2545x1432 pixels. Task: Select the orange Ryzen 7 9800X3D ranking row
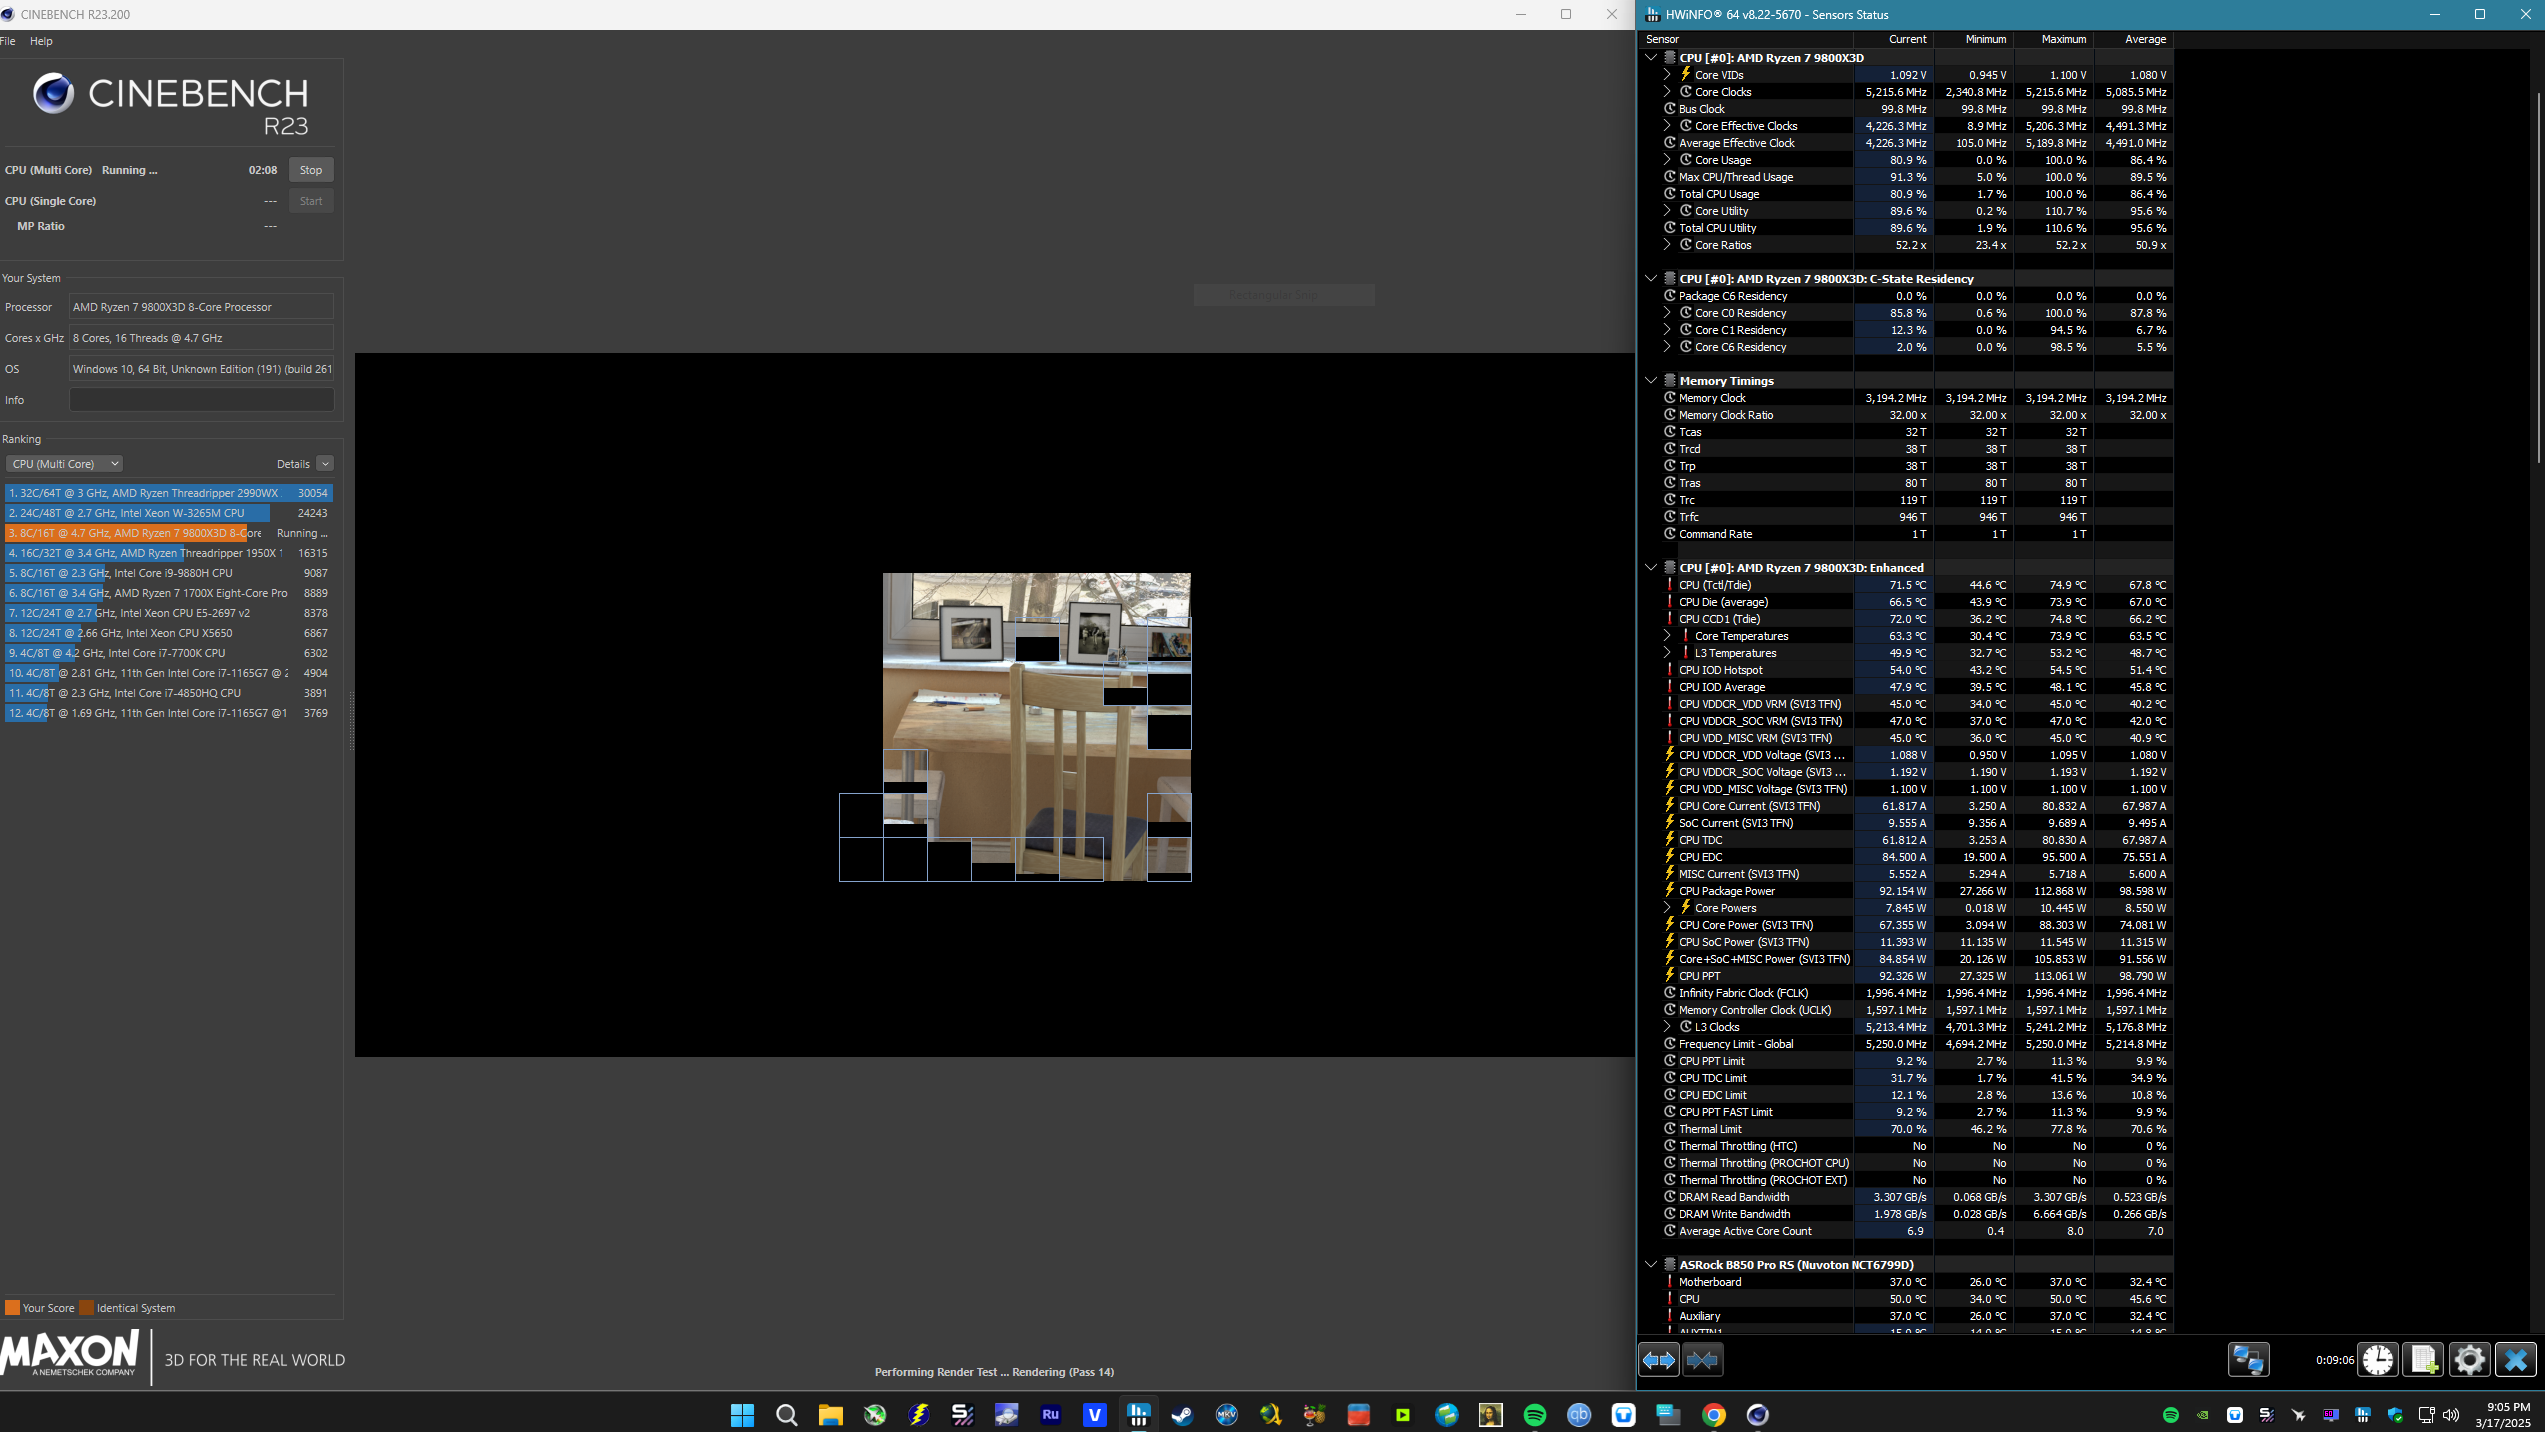[x=168, y=533]
